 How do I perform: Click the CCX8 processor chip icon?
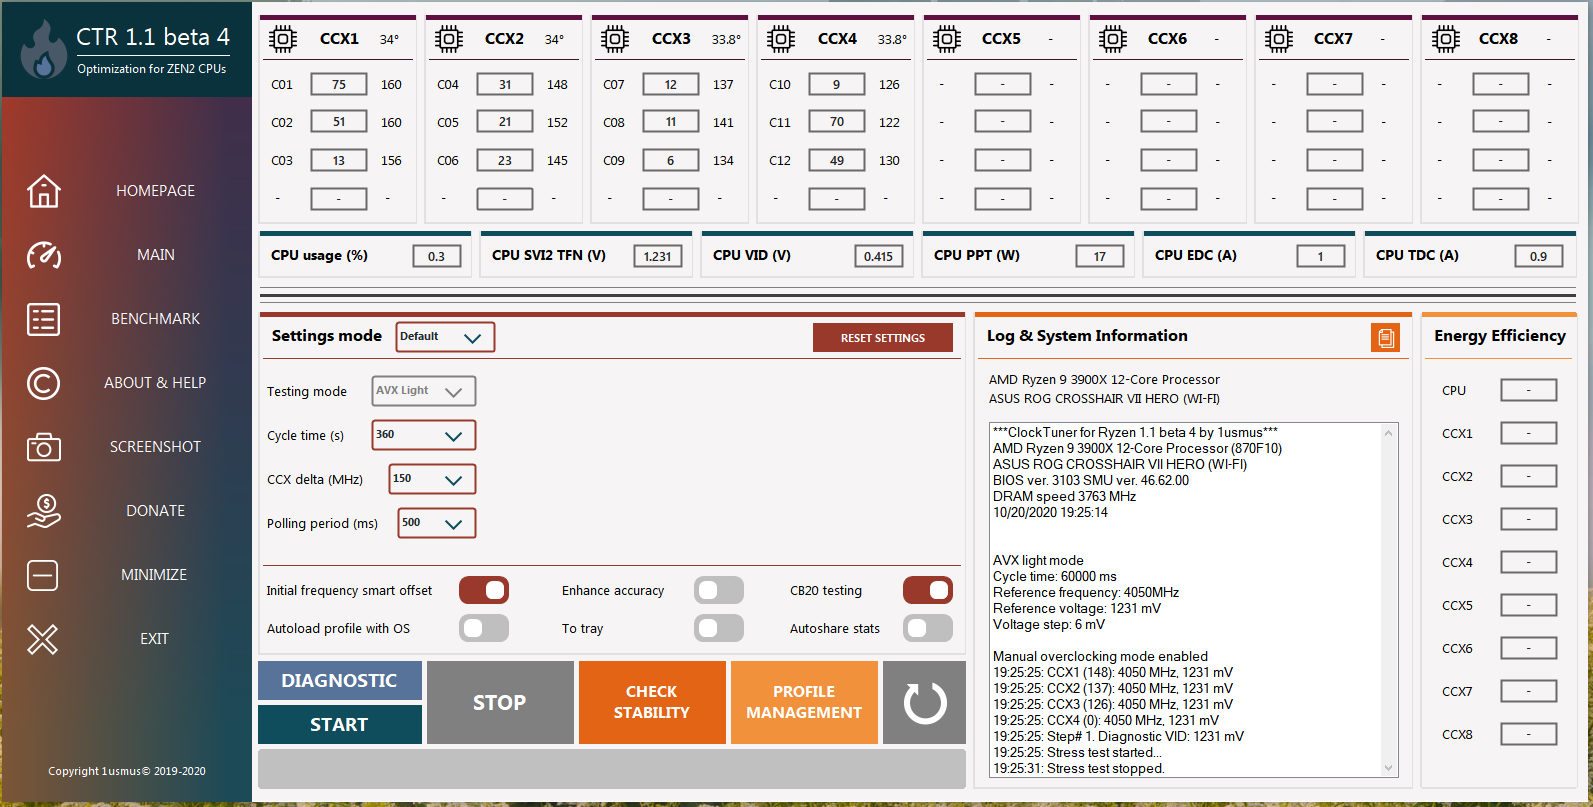tap(1445, 39)
